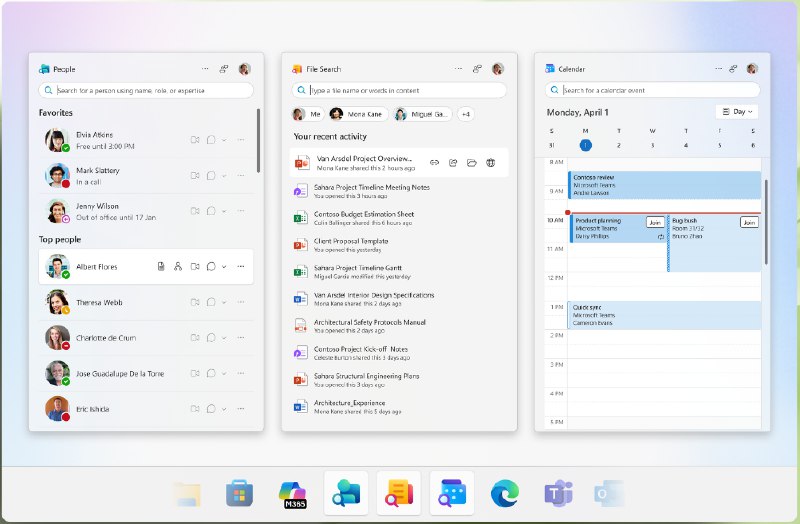Click the Calendar panel scrollbar

[x=766, y=222]
